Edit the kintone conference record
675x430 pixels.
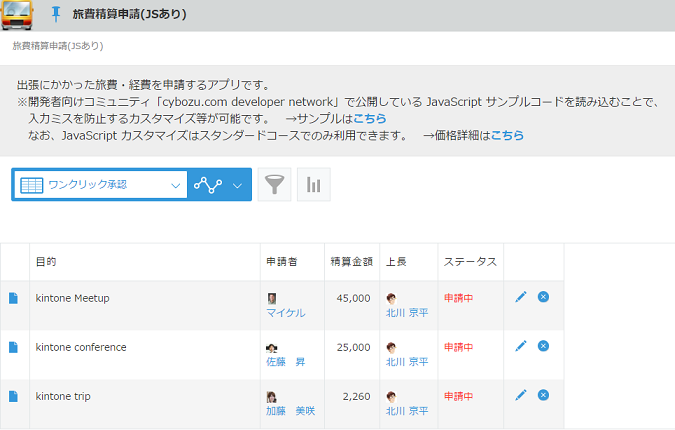(x=521, y=346)
